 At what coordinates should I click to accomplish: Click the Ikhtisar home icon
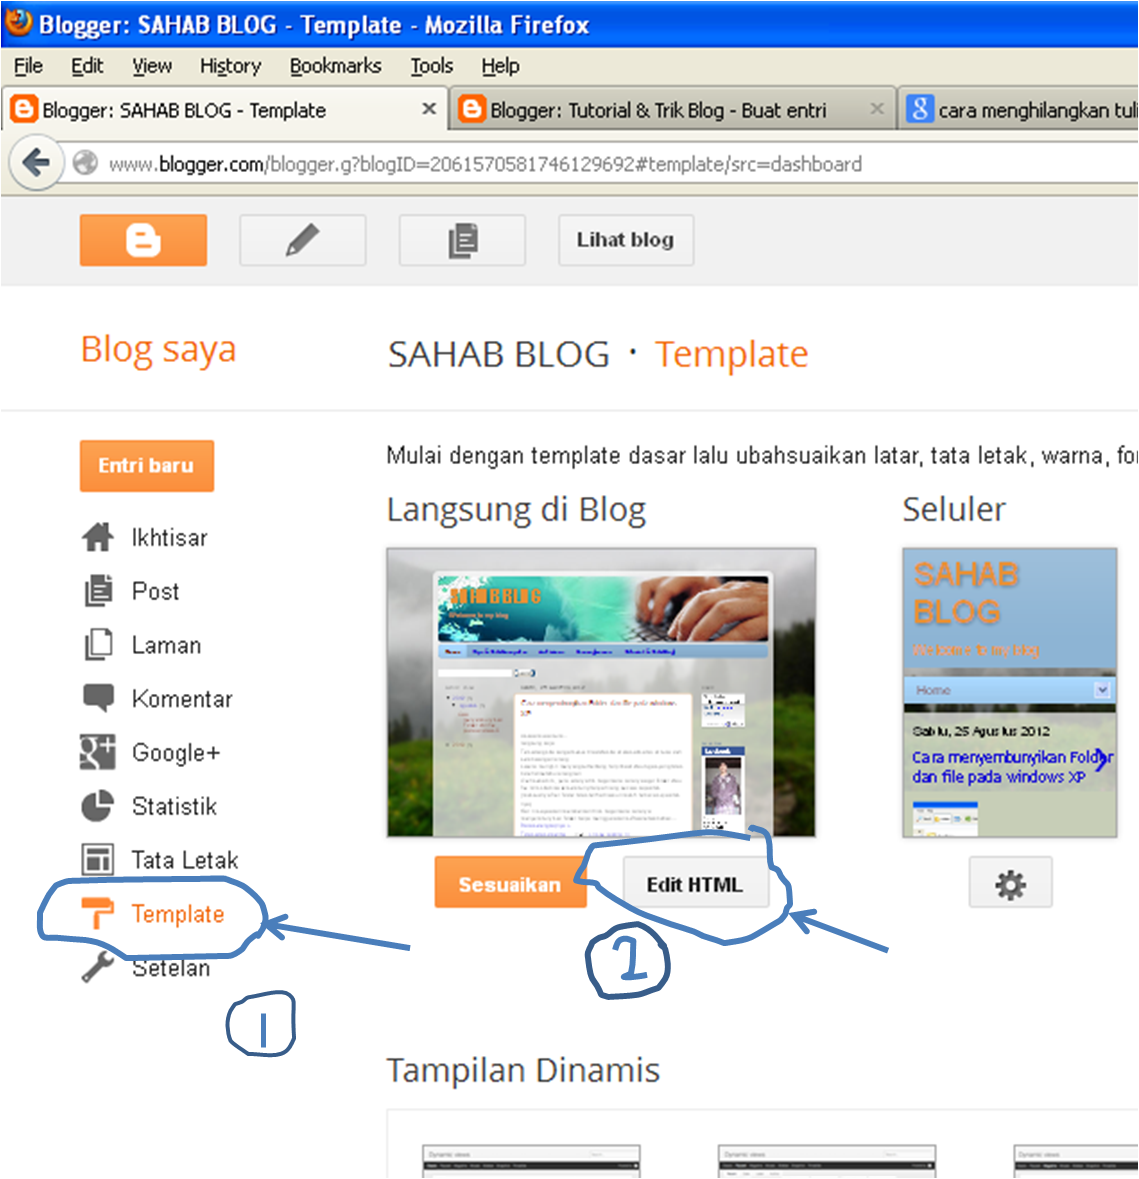pos(98,537)
